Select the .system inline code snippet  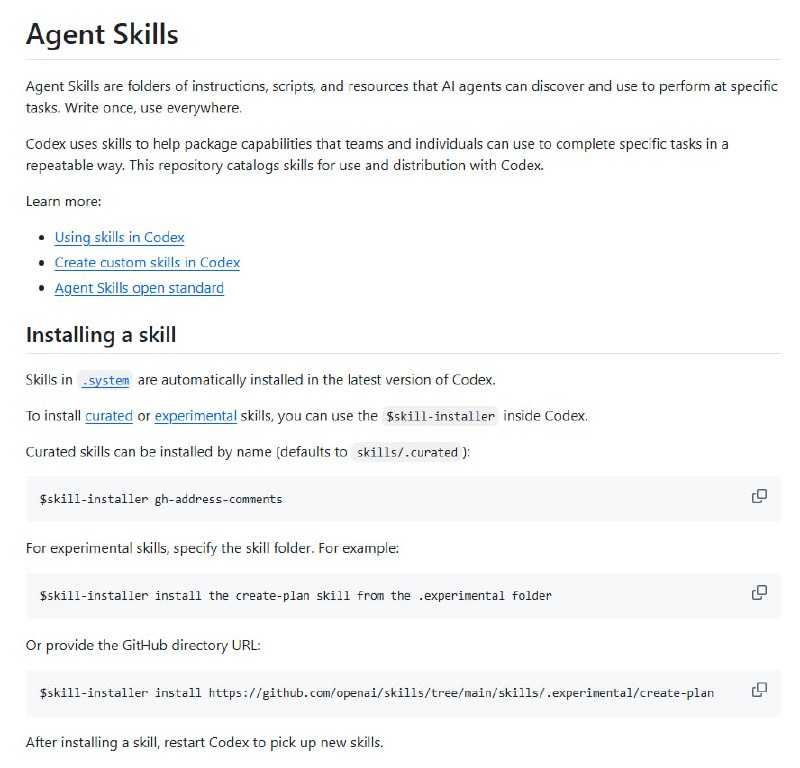click(106, 380)
